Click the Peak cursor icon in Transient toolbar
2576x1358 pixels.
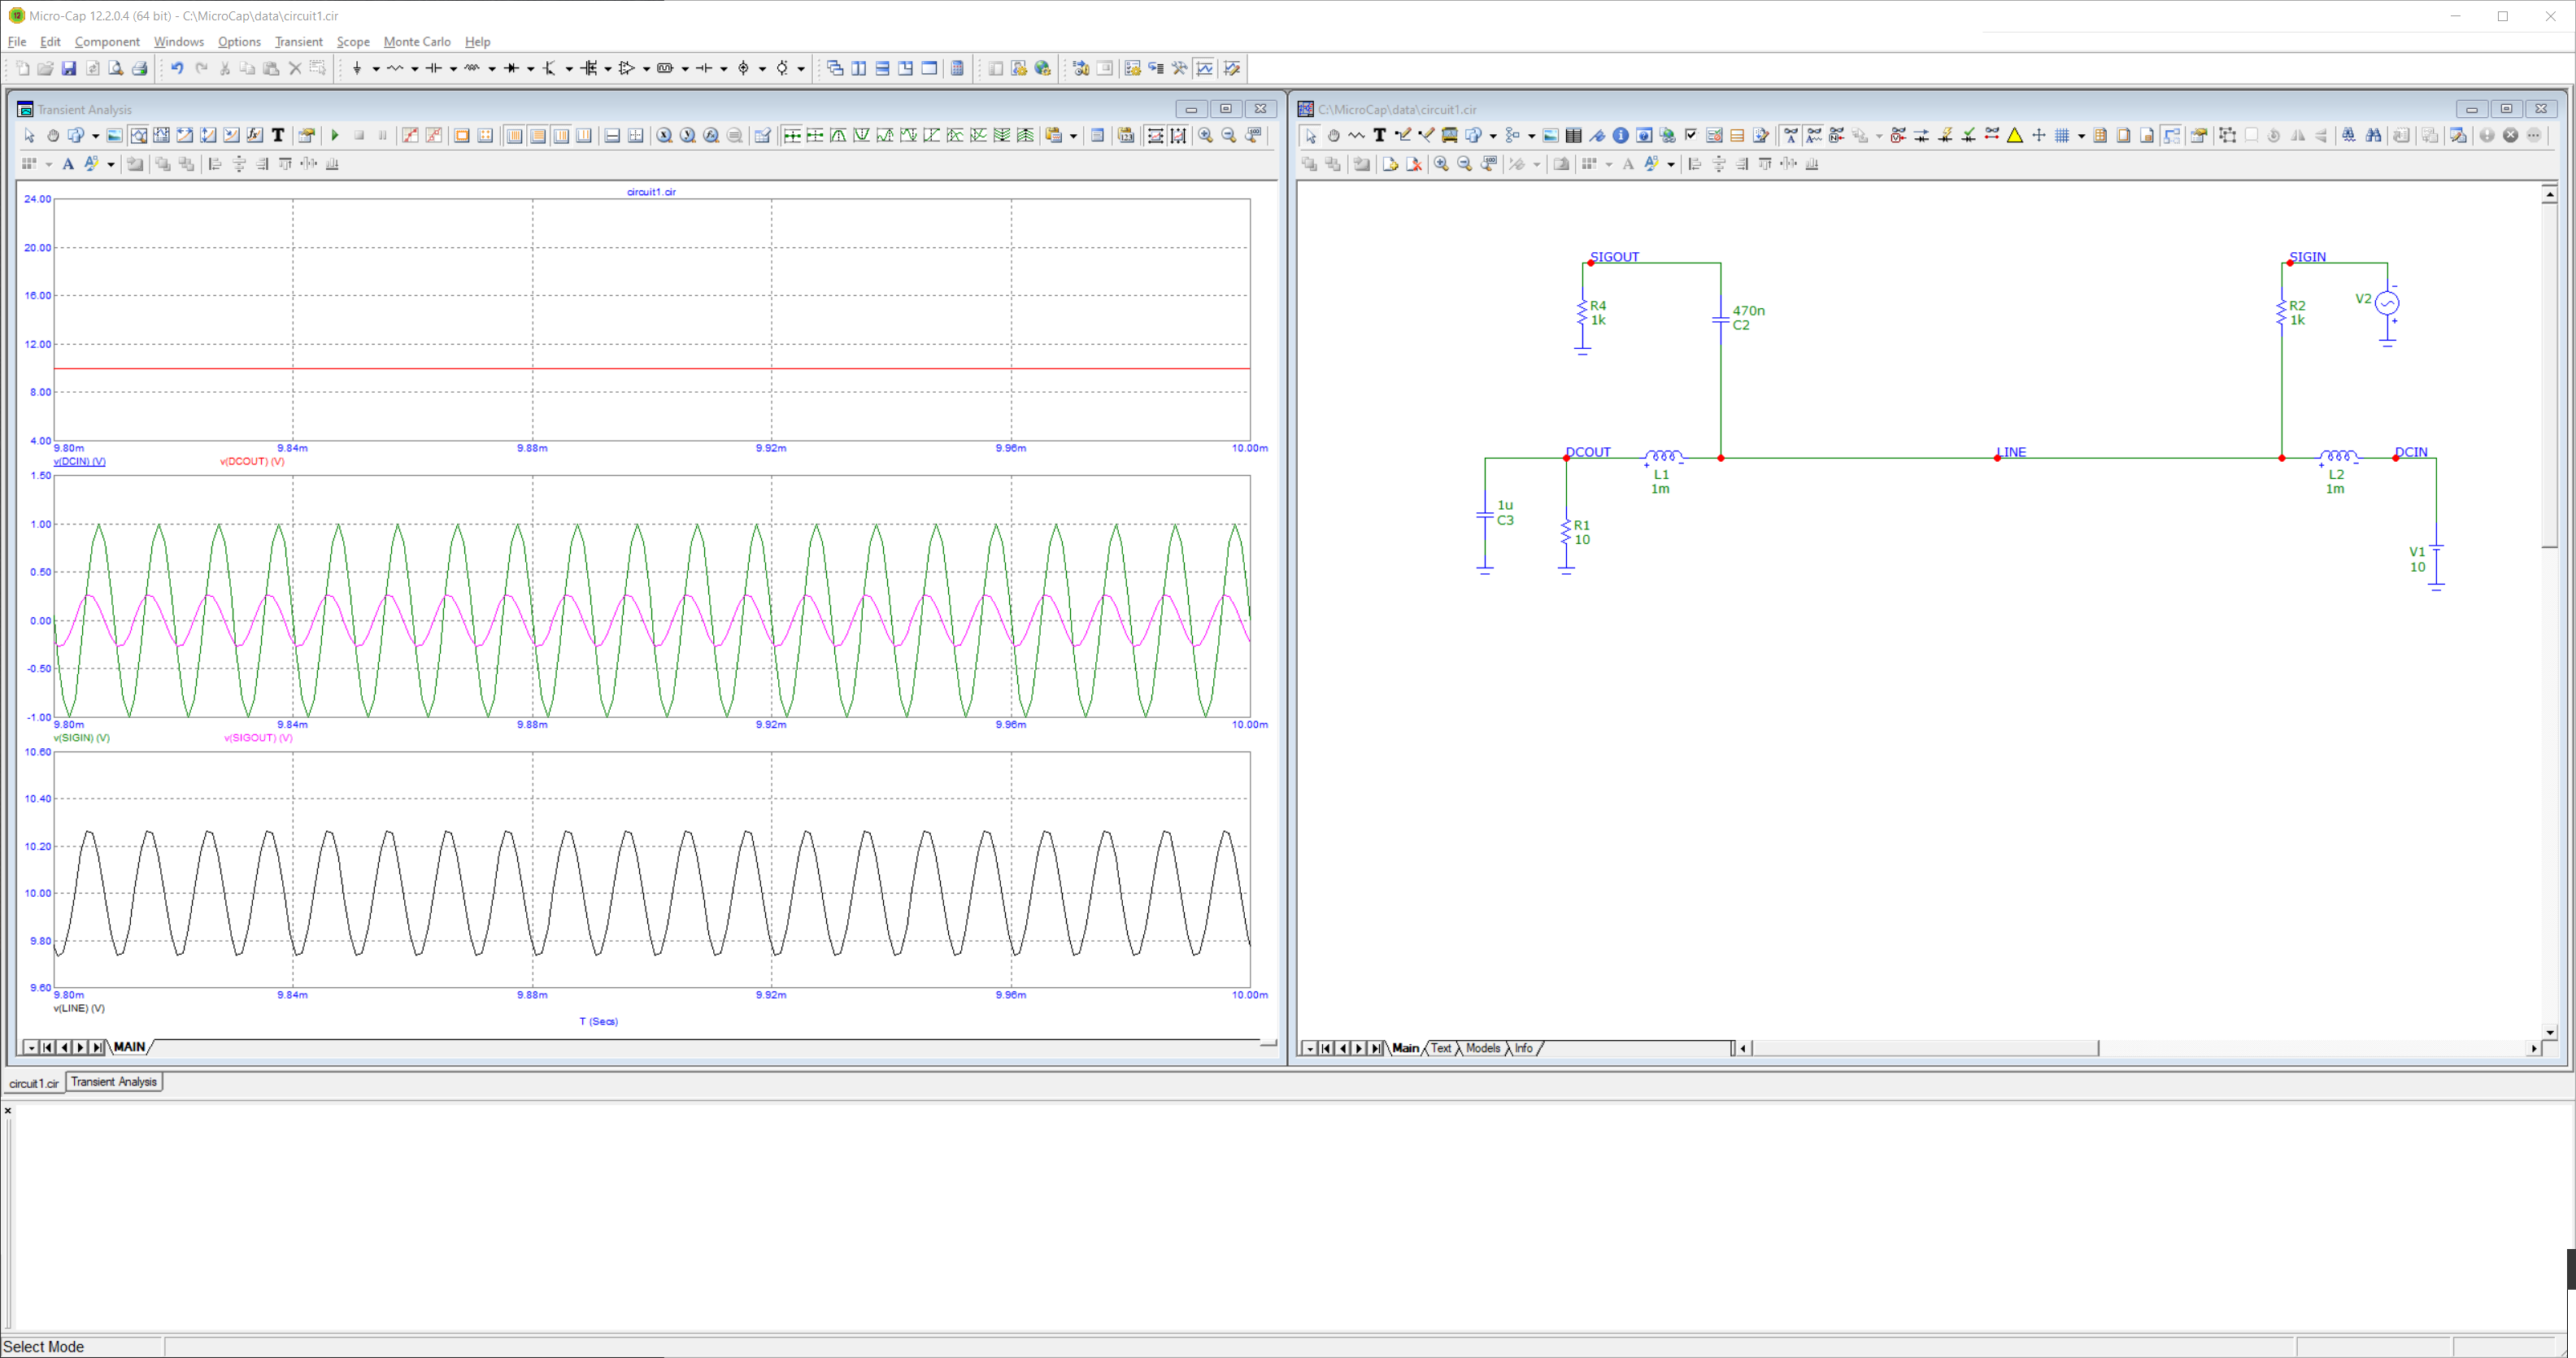(x=838, y=135)
